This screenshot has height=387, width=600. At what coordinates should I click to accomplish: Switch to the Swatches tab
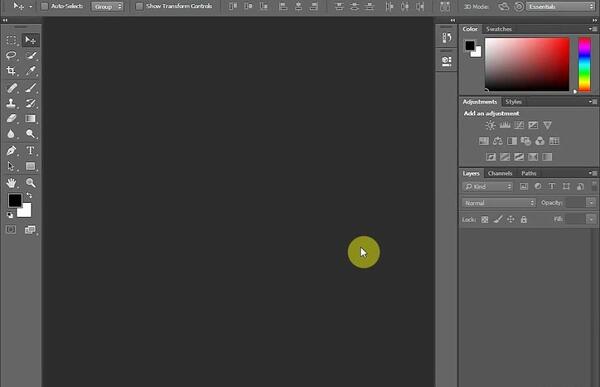[499, 29]
